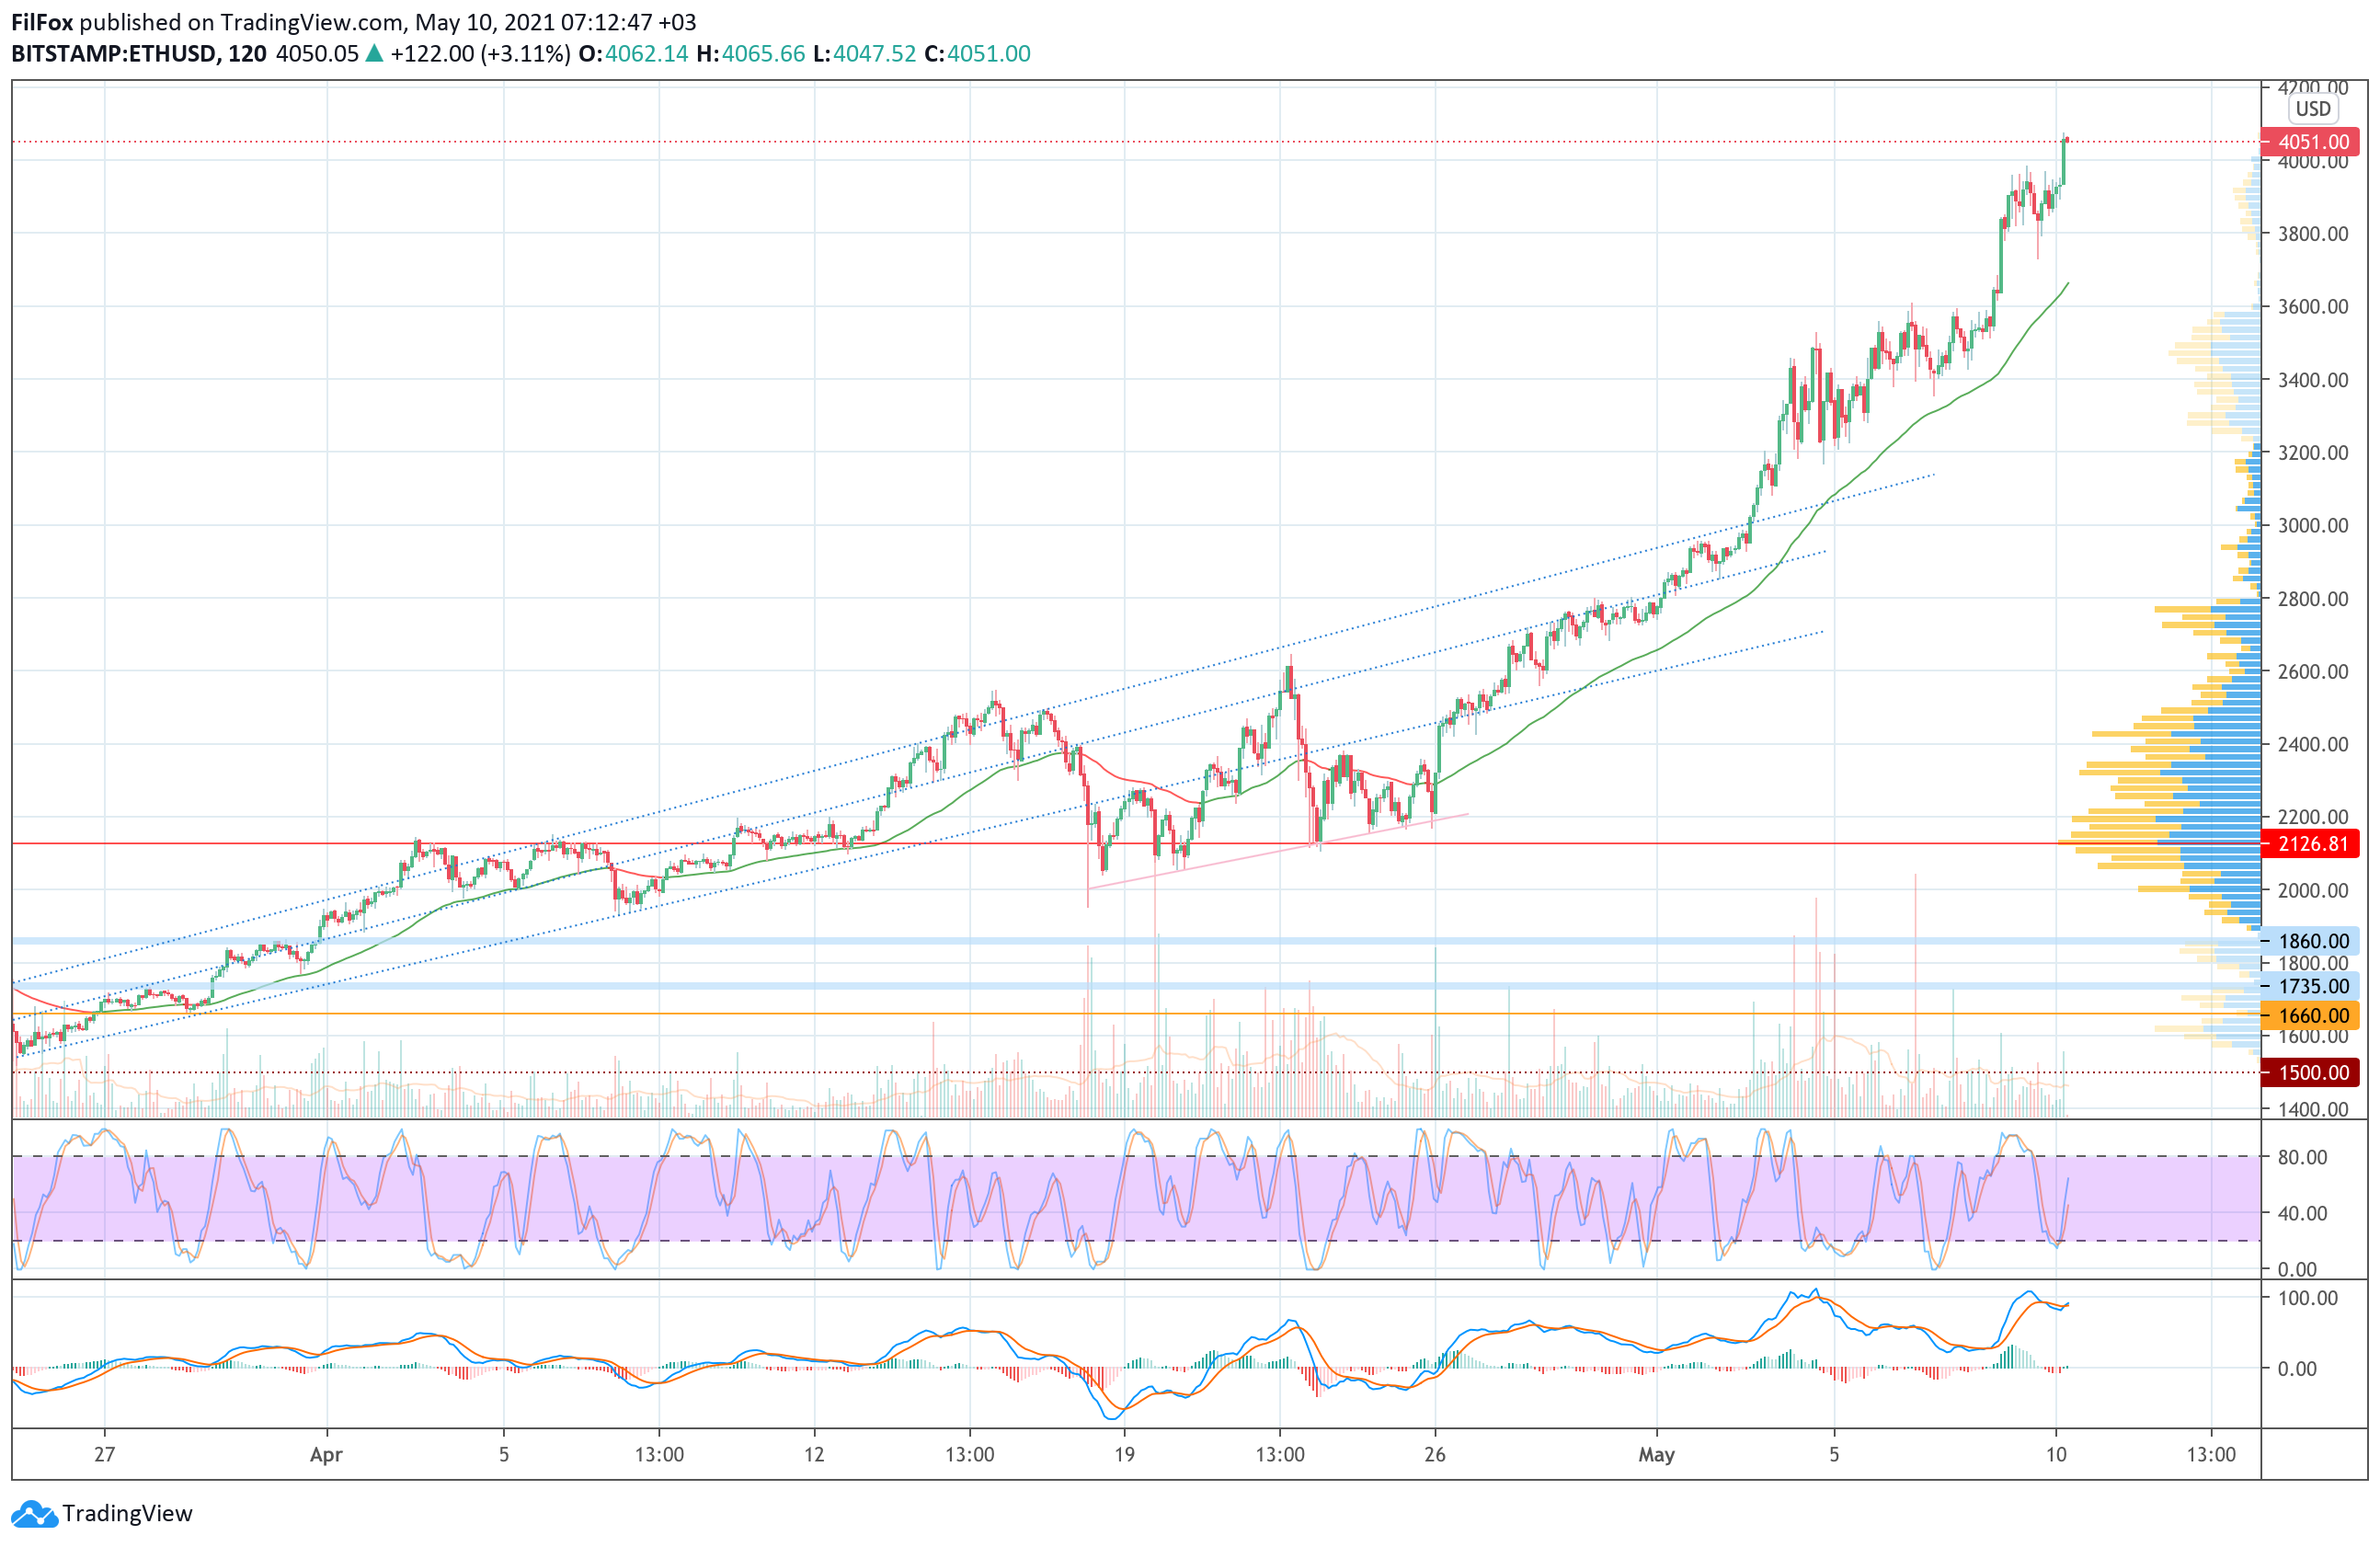Viewport: 2380px width, 1547px height.
Task: Select the 19 date on time axis
Action: (1125, 1455)
